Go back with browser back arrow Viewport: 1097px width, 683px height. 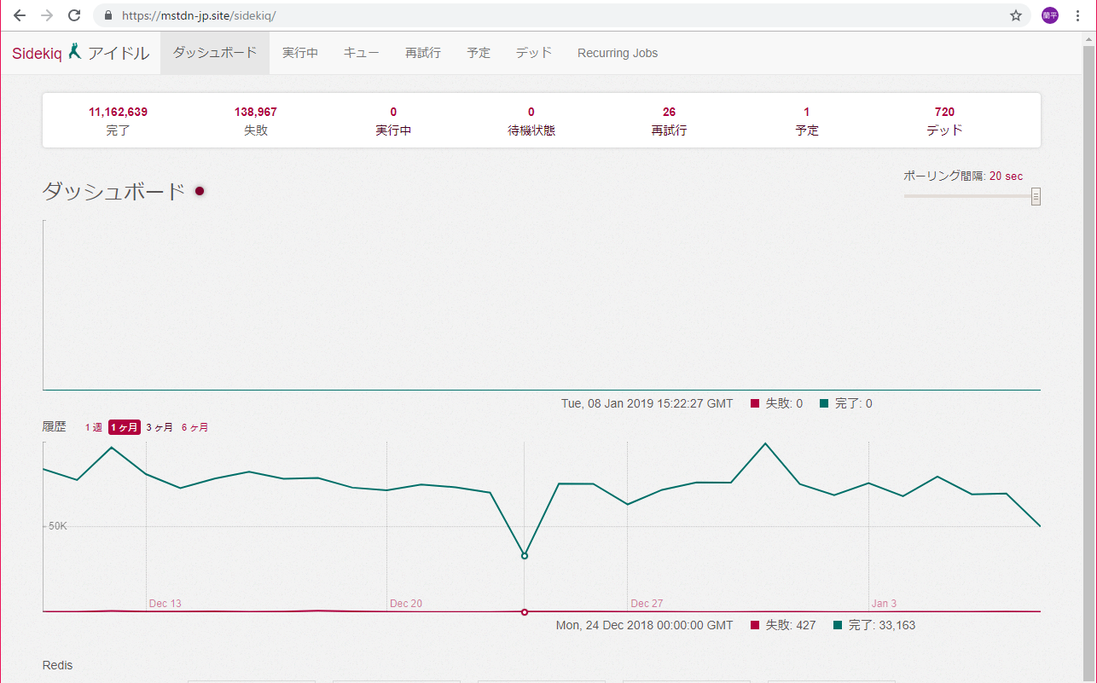pyautogui.click(x=20, y=15)
